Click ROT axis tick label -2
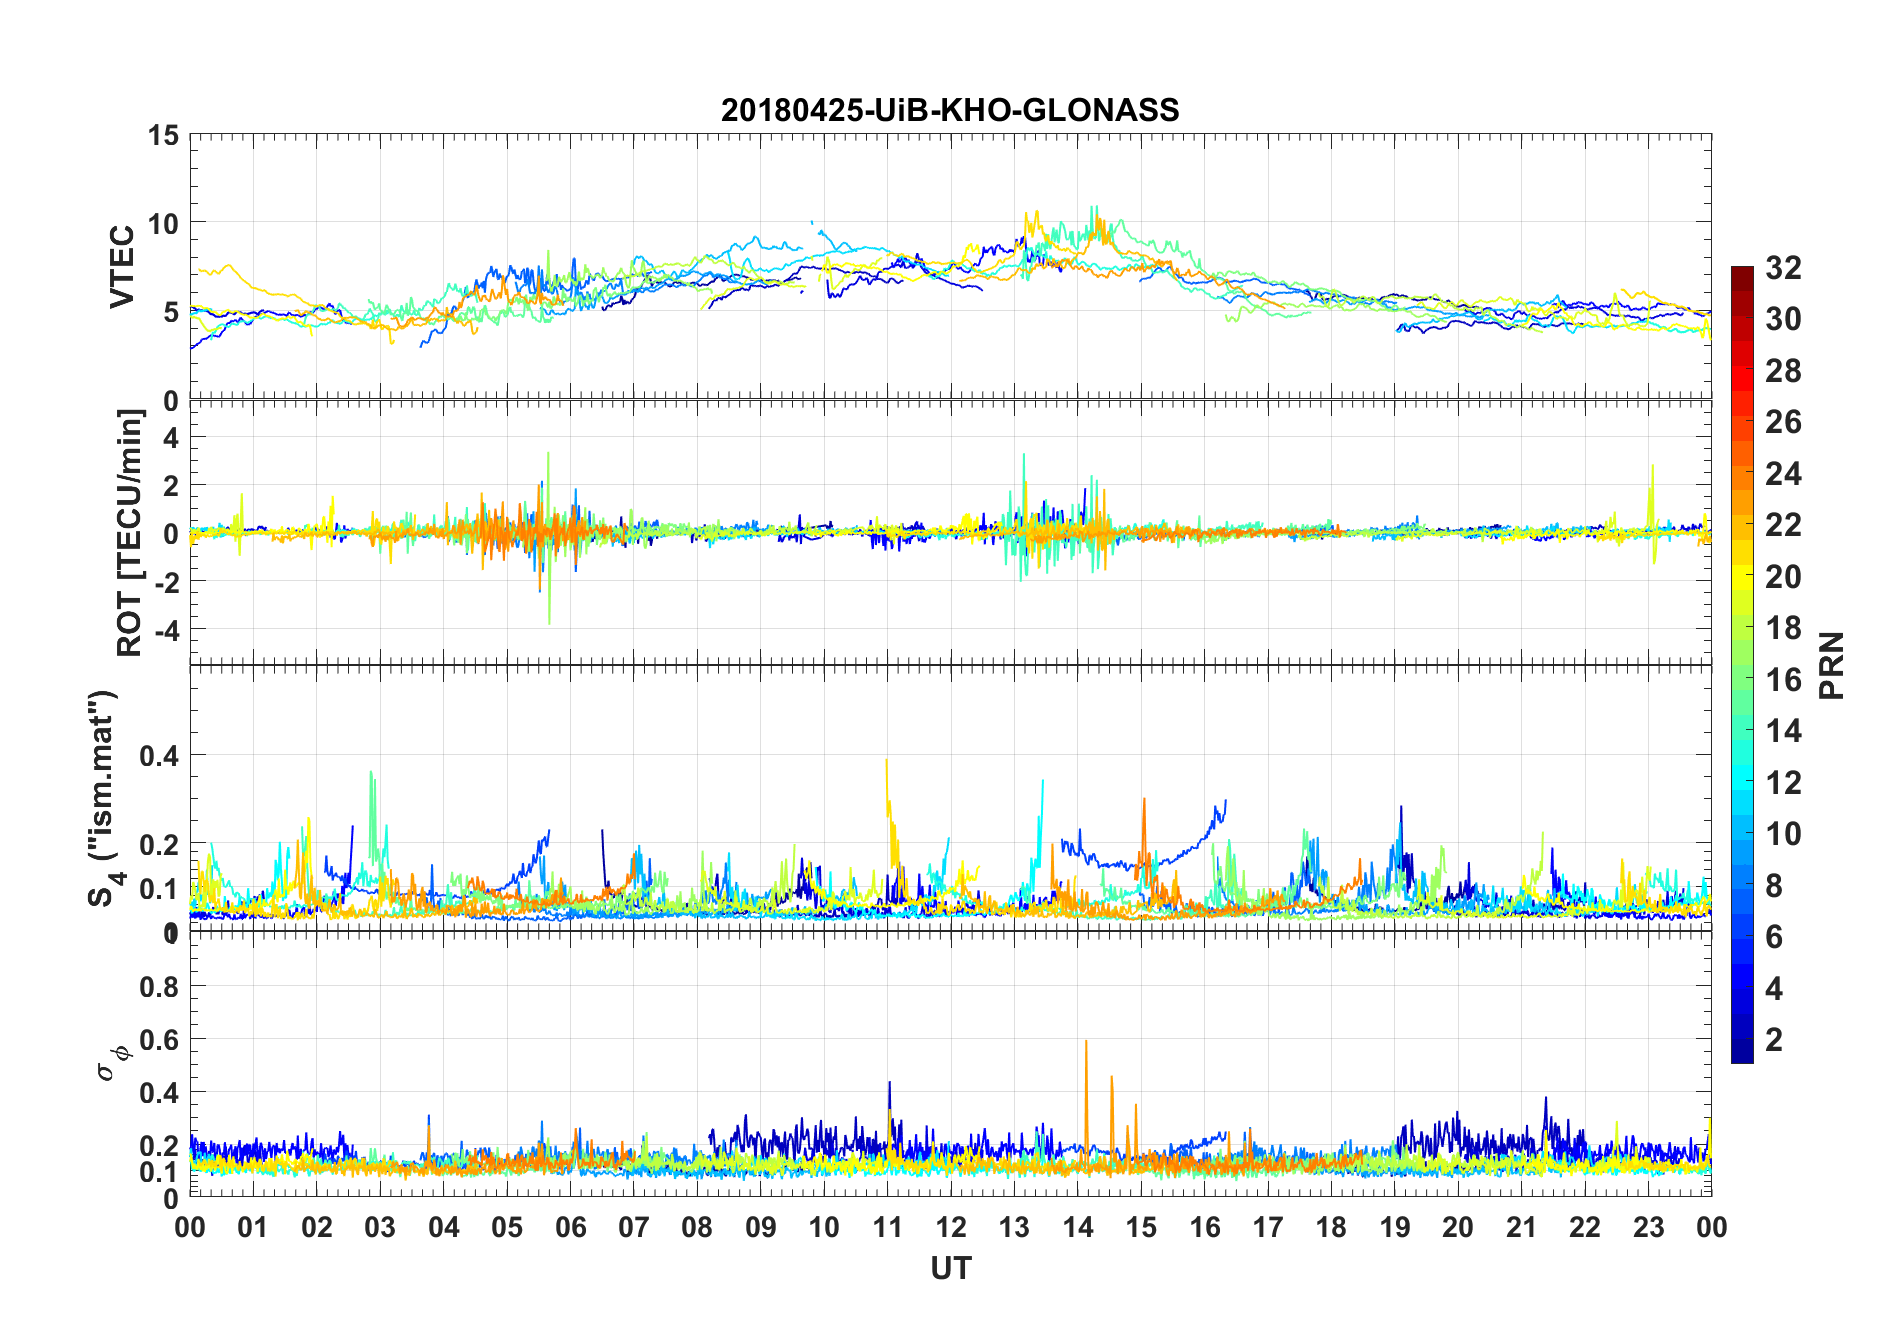This screenshot has width=1902, height=1330. point(166,582)
